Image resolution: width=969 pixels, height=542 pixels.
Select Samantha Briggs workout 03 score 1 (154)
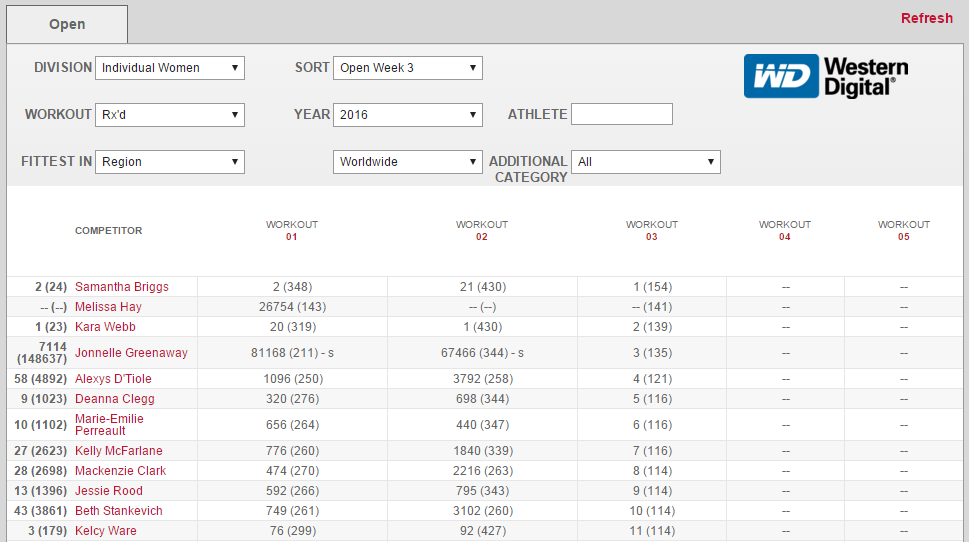653,287
